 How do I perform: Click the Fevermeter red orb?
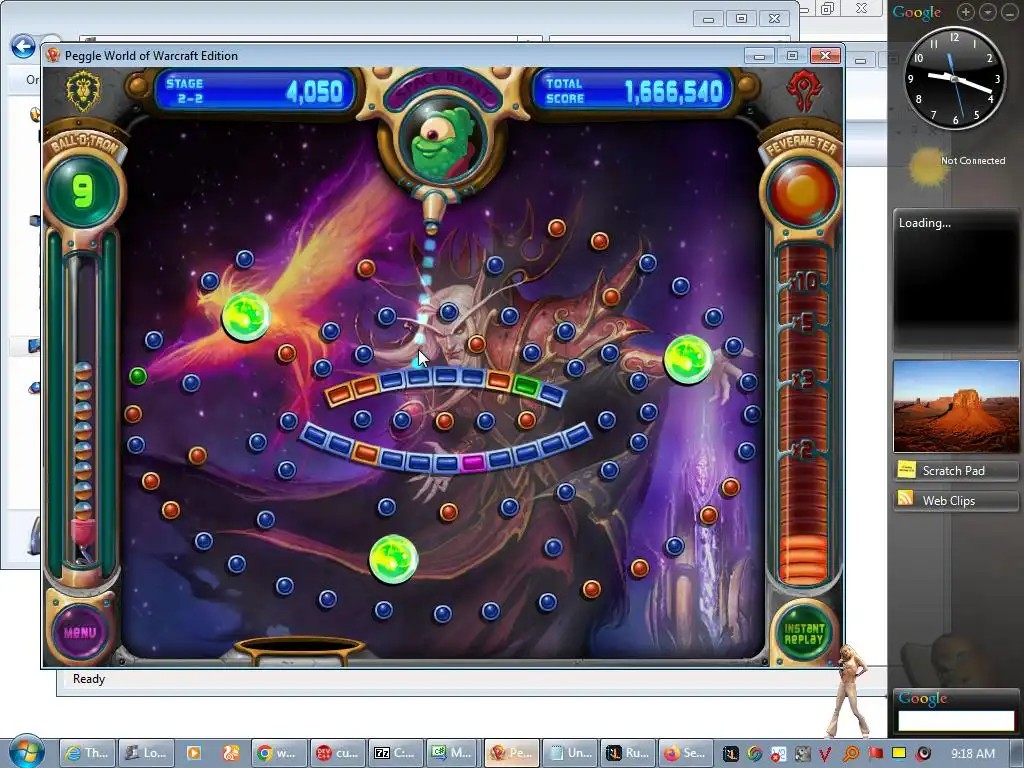click(802, 192)
